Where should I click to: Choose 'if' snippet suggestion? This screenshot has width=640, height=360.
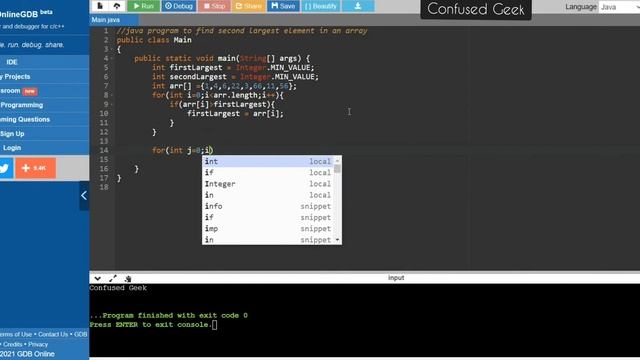[268, 218]
